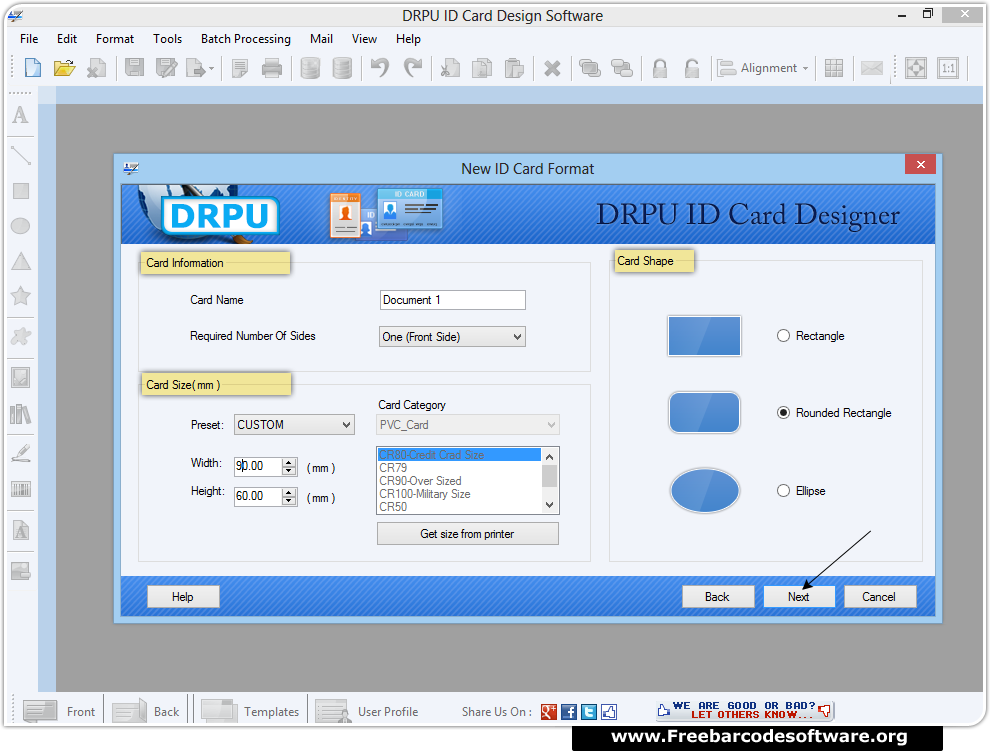990x751 pixels.
Task: Click the Back button in dialog
Action: 717,597
